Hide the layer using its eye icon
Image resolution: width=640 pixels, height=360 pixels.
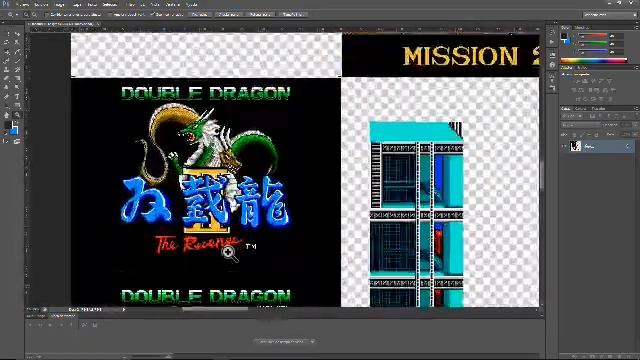click(564, 146)
